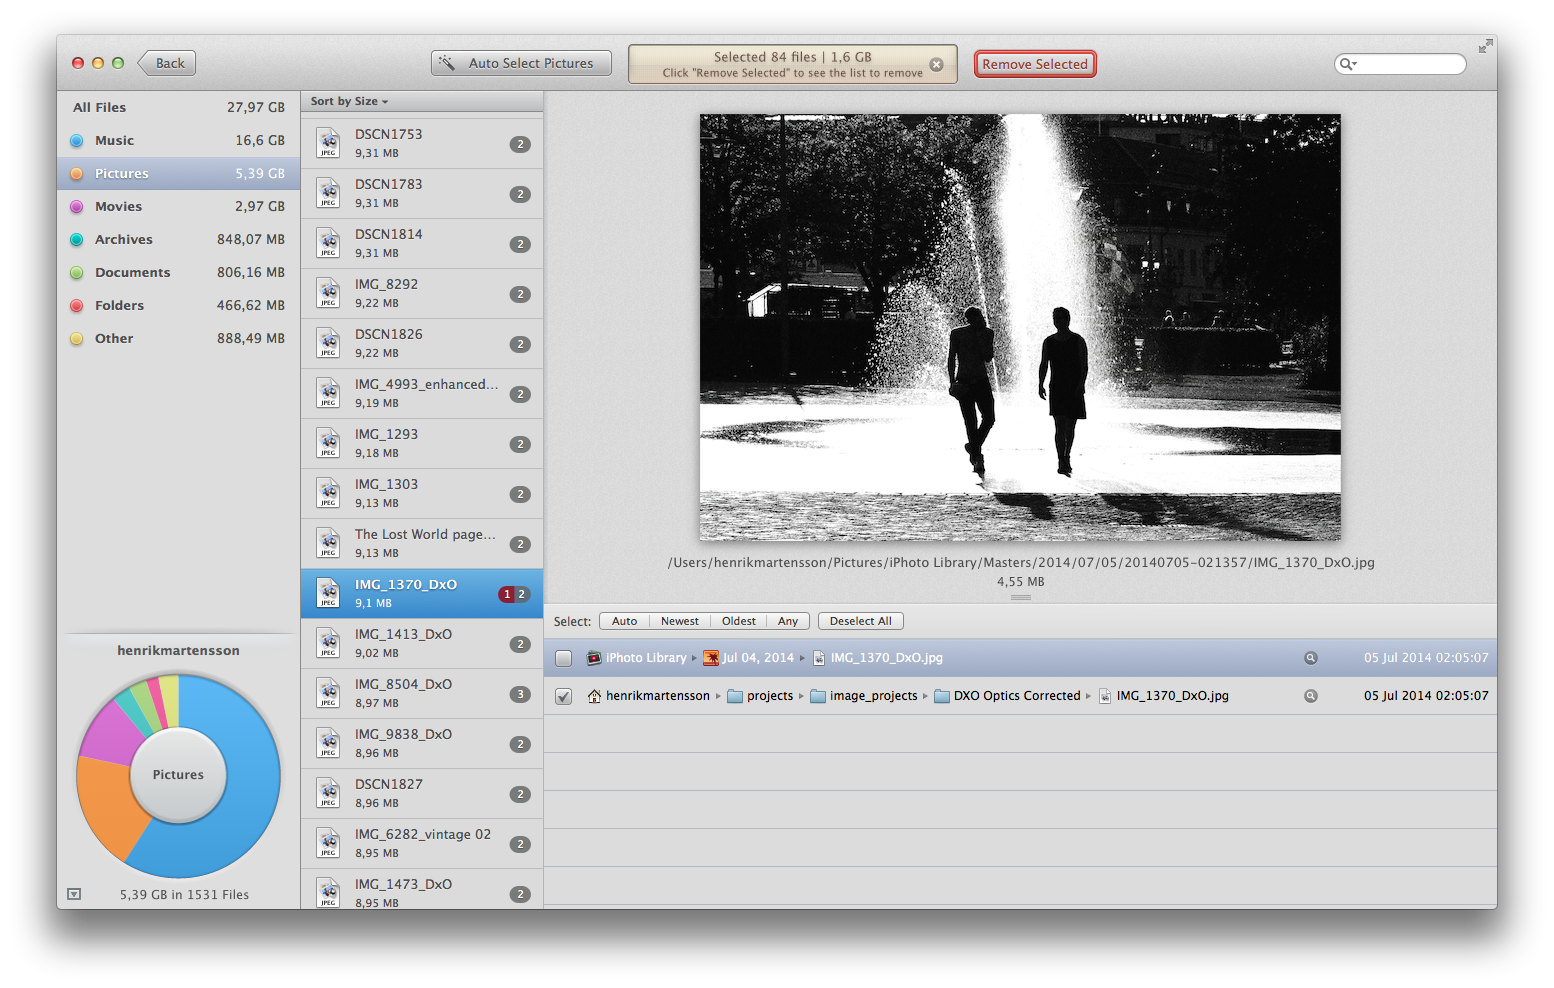Open the Sort by Size dropdown
Image resolution: width=1554 pixels, height=988 pixels.
tap(349, 101)
